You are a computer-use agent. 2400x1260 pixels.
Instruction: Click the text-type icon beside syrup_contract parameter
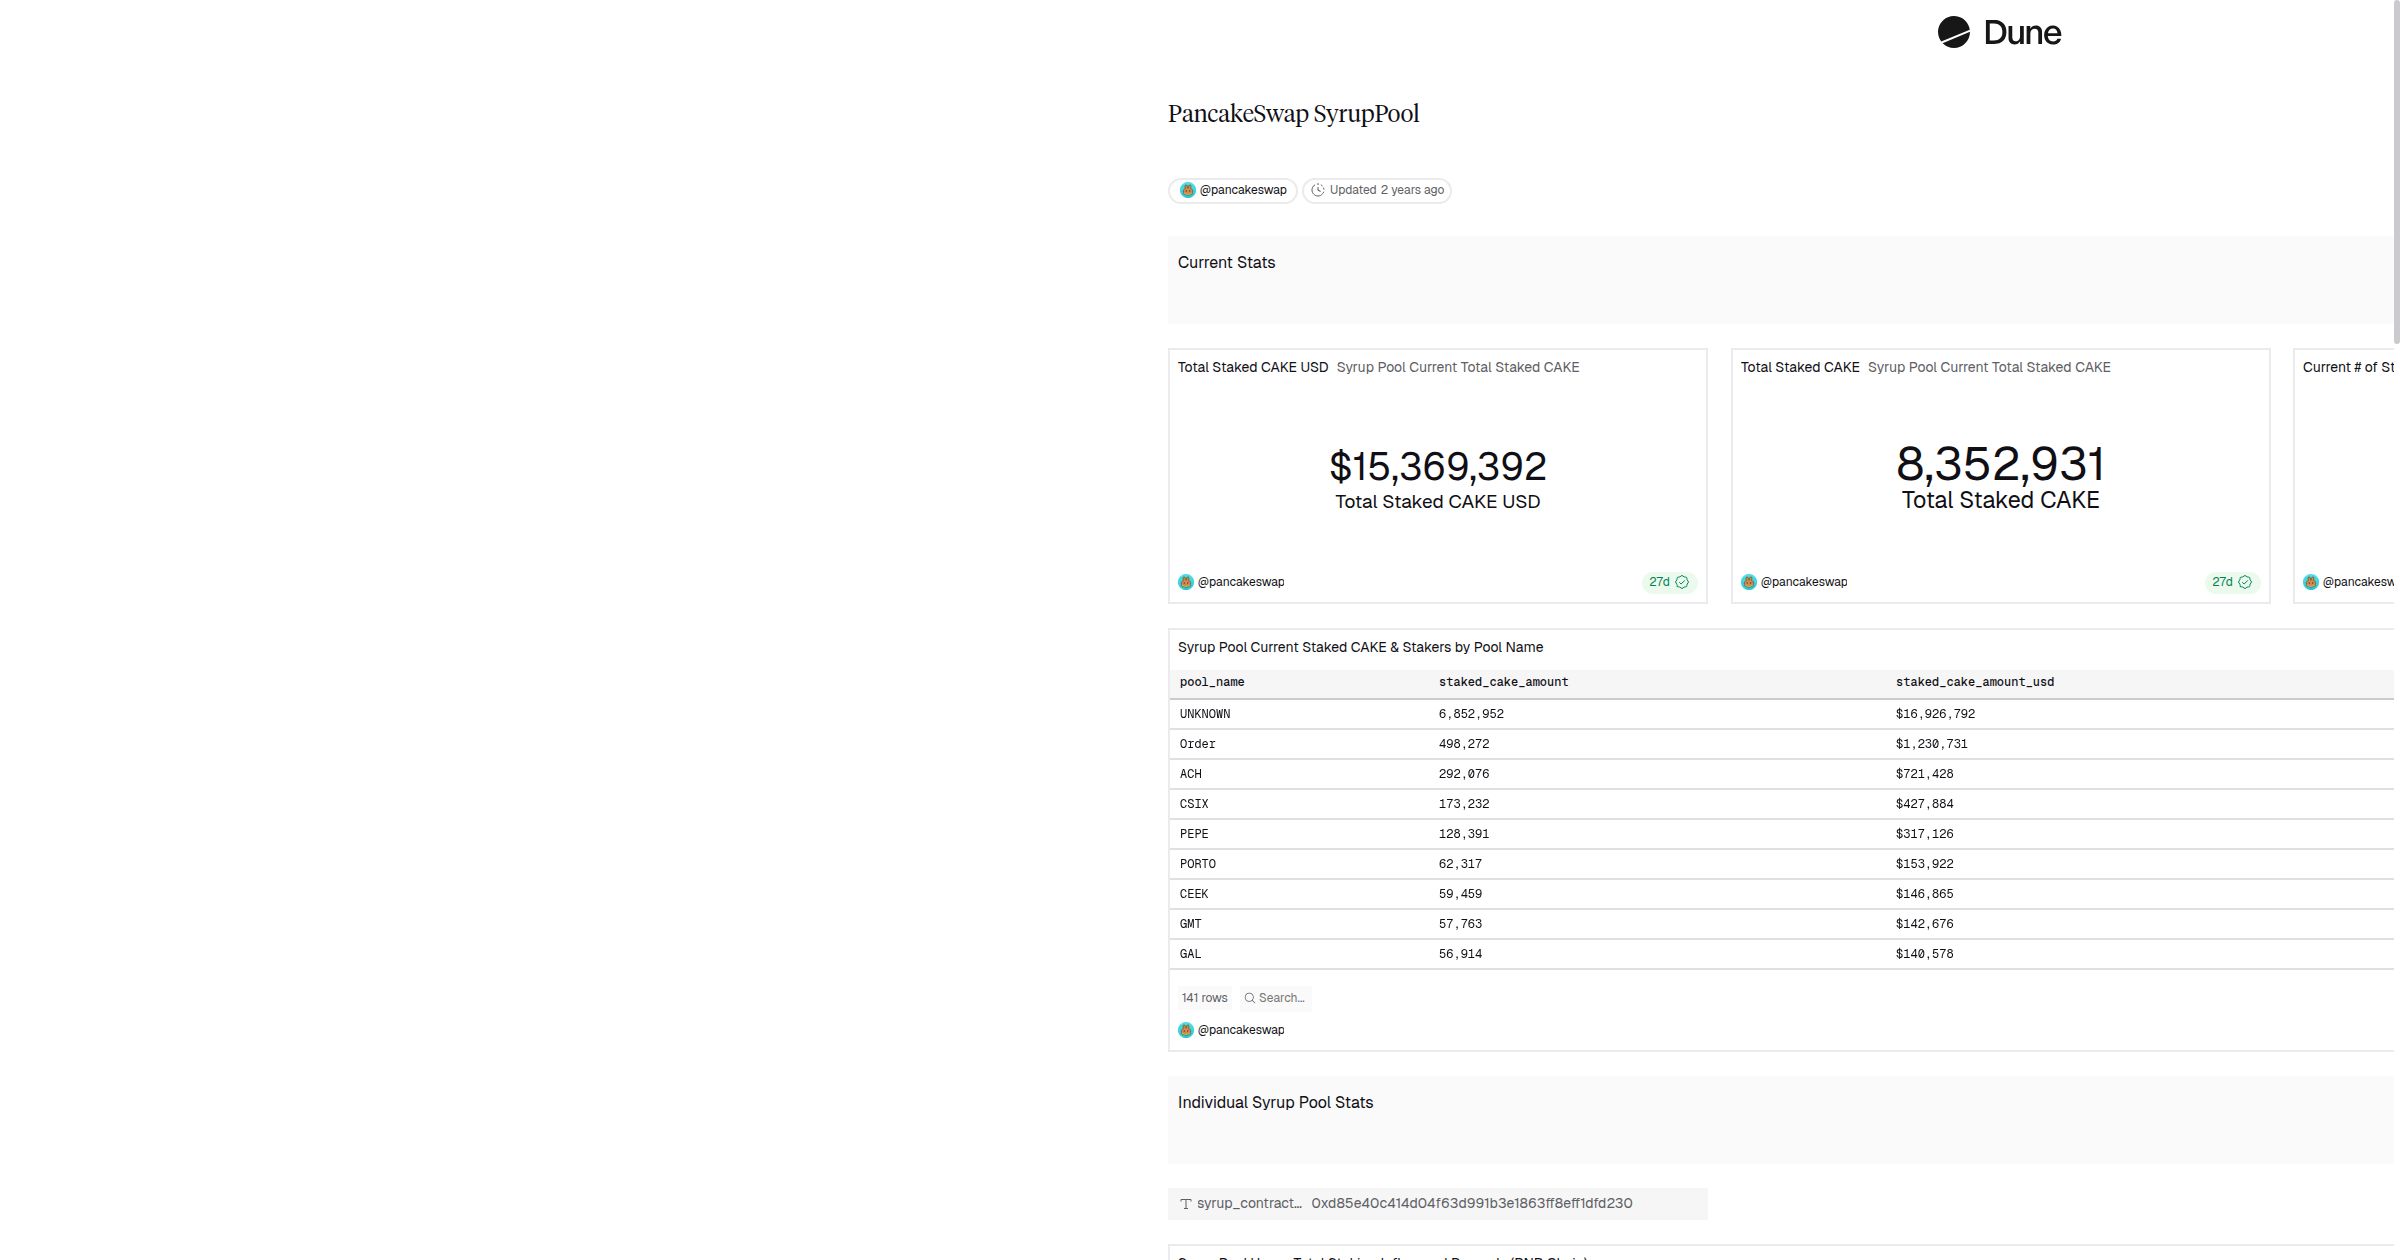1186,1204
